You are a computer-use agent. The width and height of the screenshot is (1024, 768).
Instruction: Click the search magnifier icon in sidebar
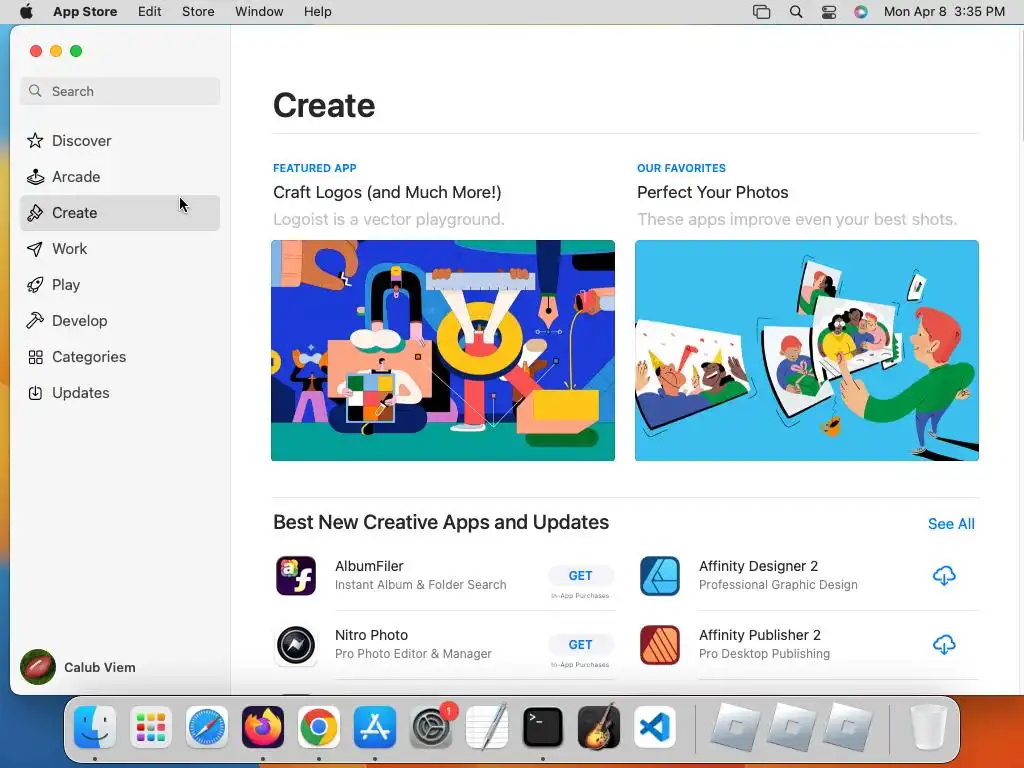tap(35, 91)
